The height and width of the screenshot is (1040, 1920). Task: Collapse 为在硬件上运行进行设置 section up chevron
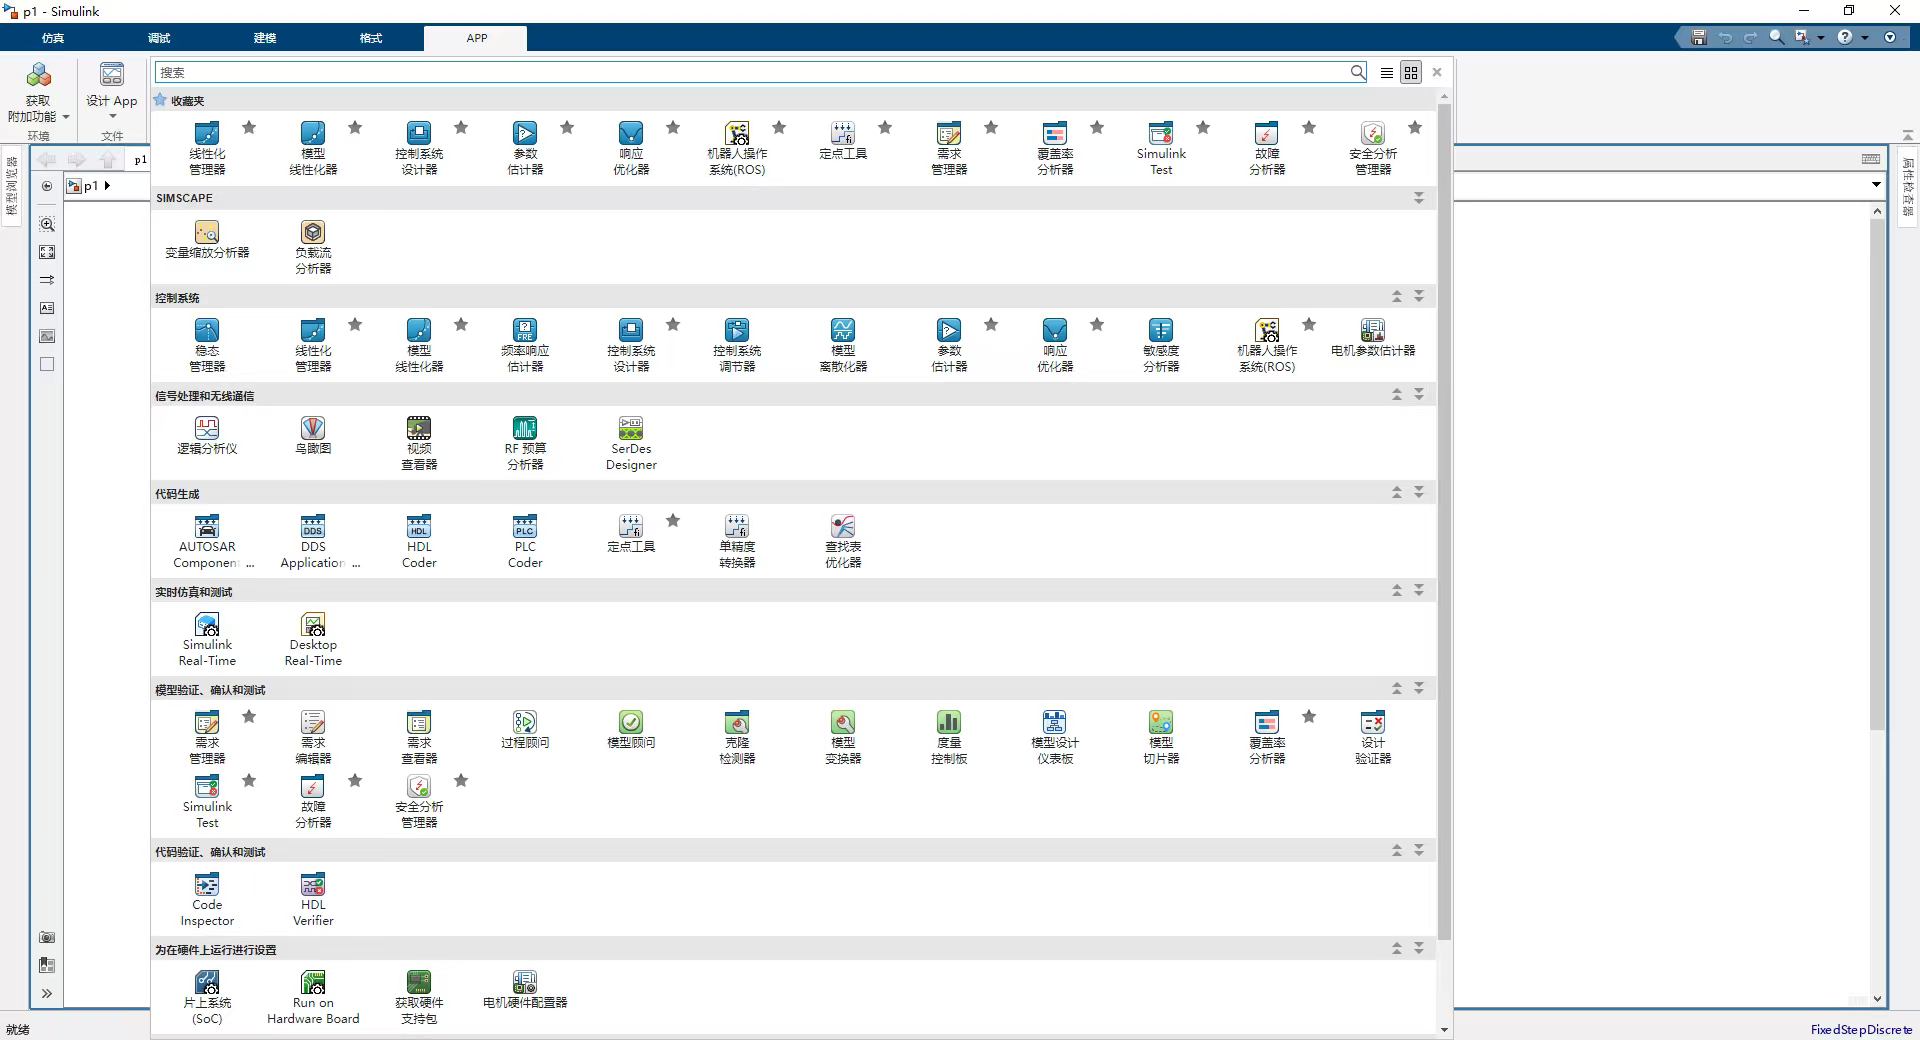click(x=1397, y=948)
